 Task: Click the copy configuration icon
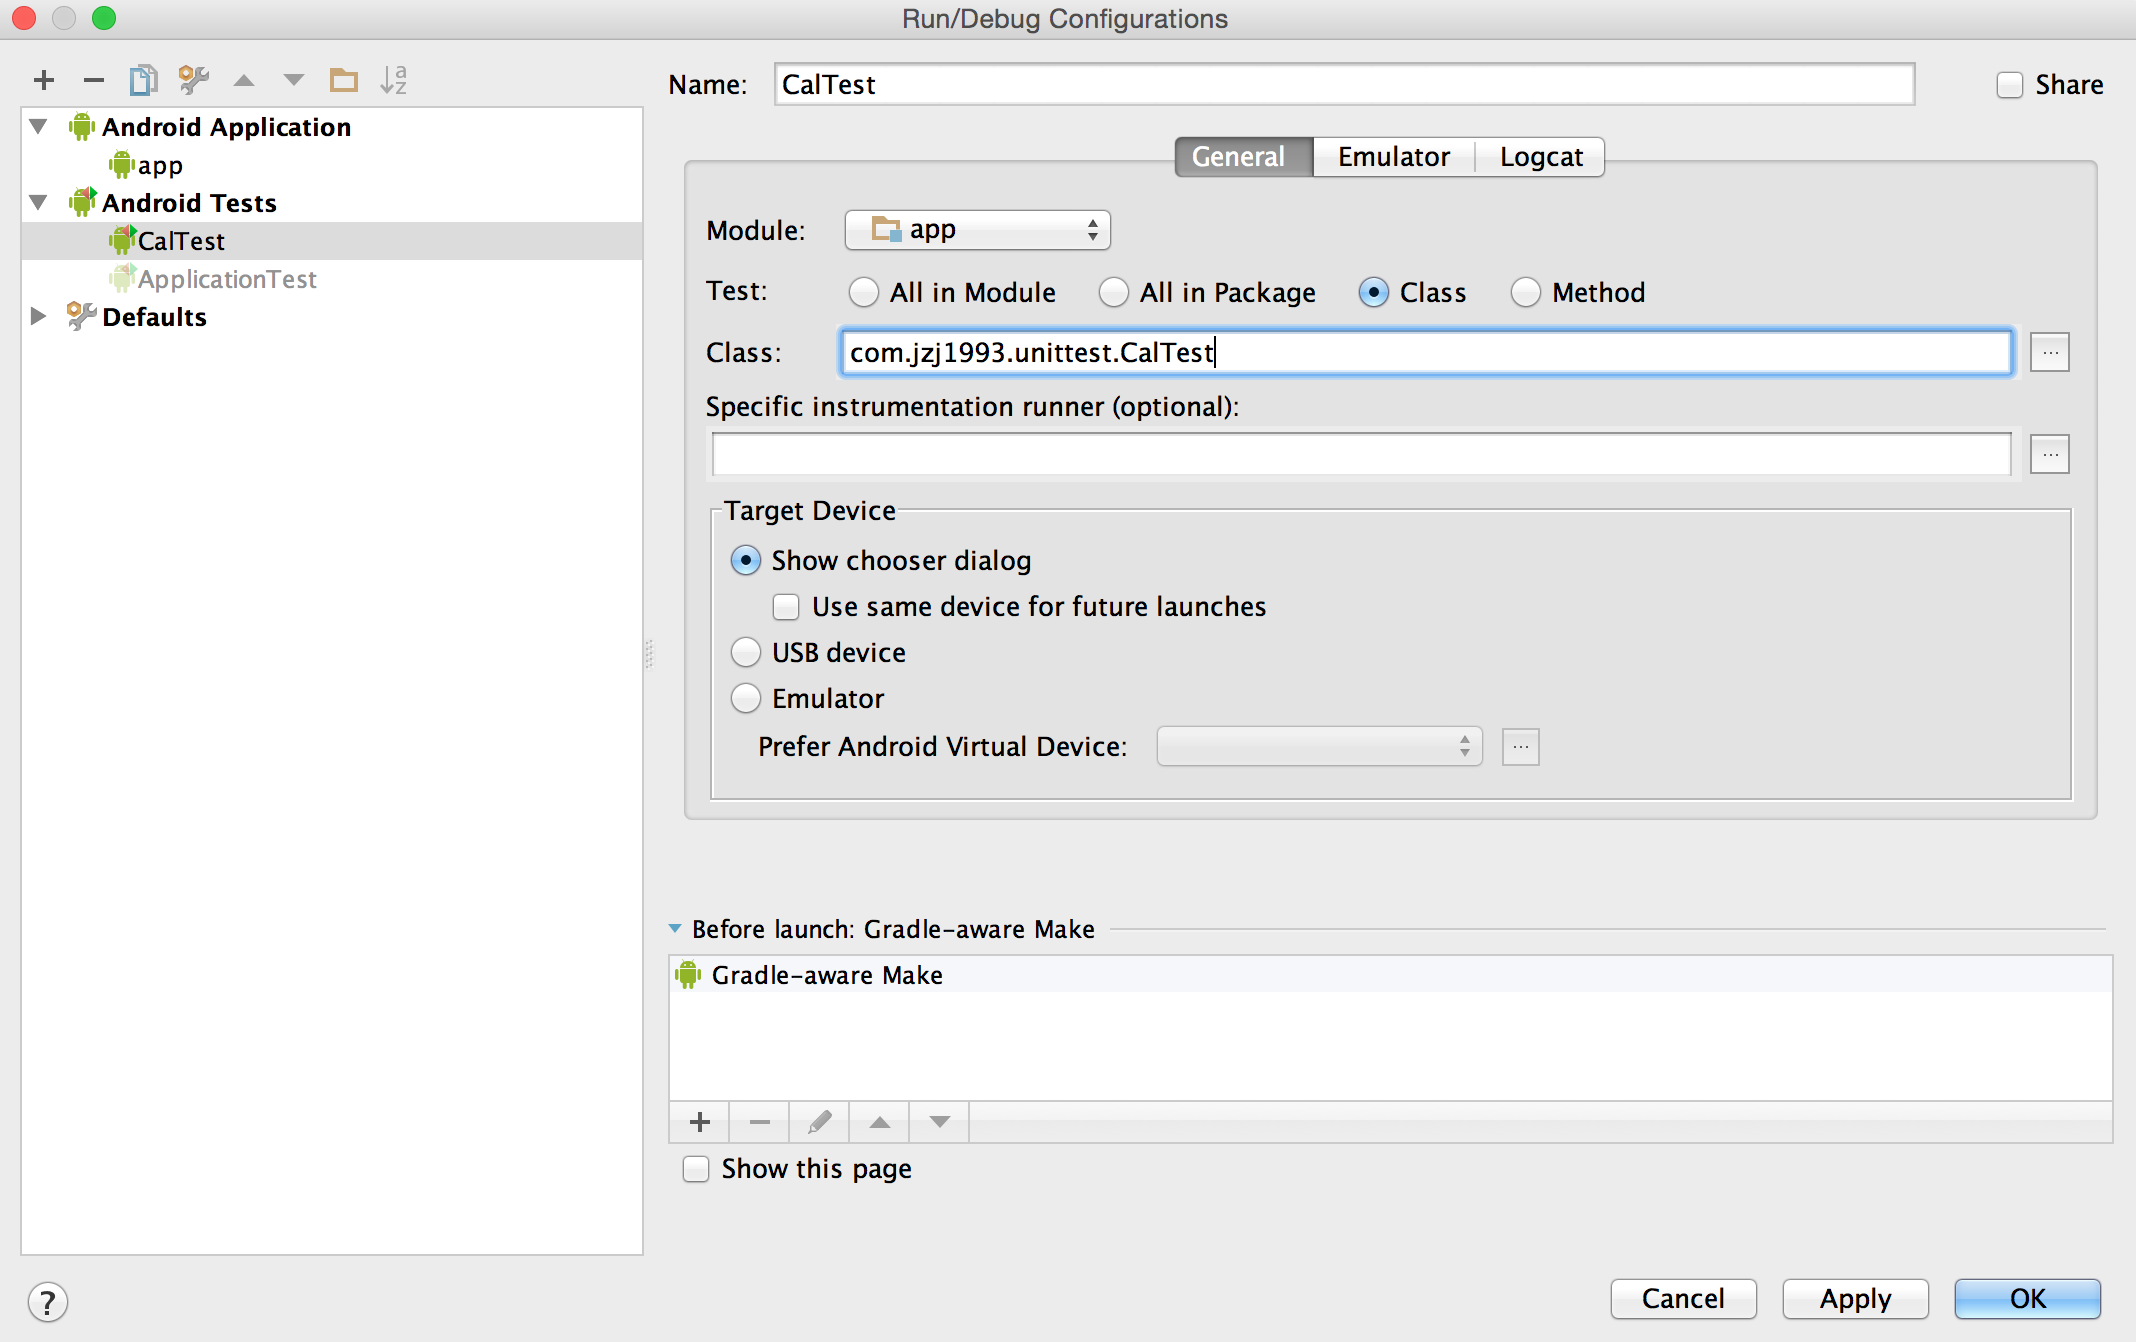143,80
